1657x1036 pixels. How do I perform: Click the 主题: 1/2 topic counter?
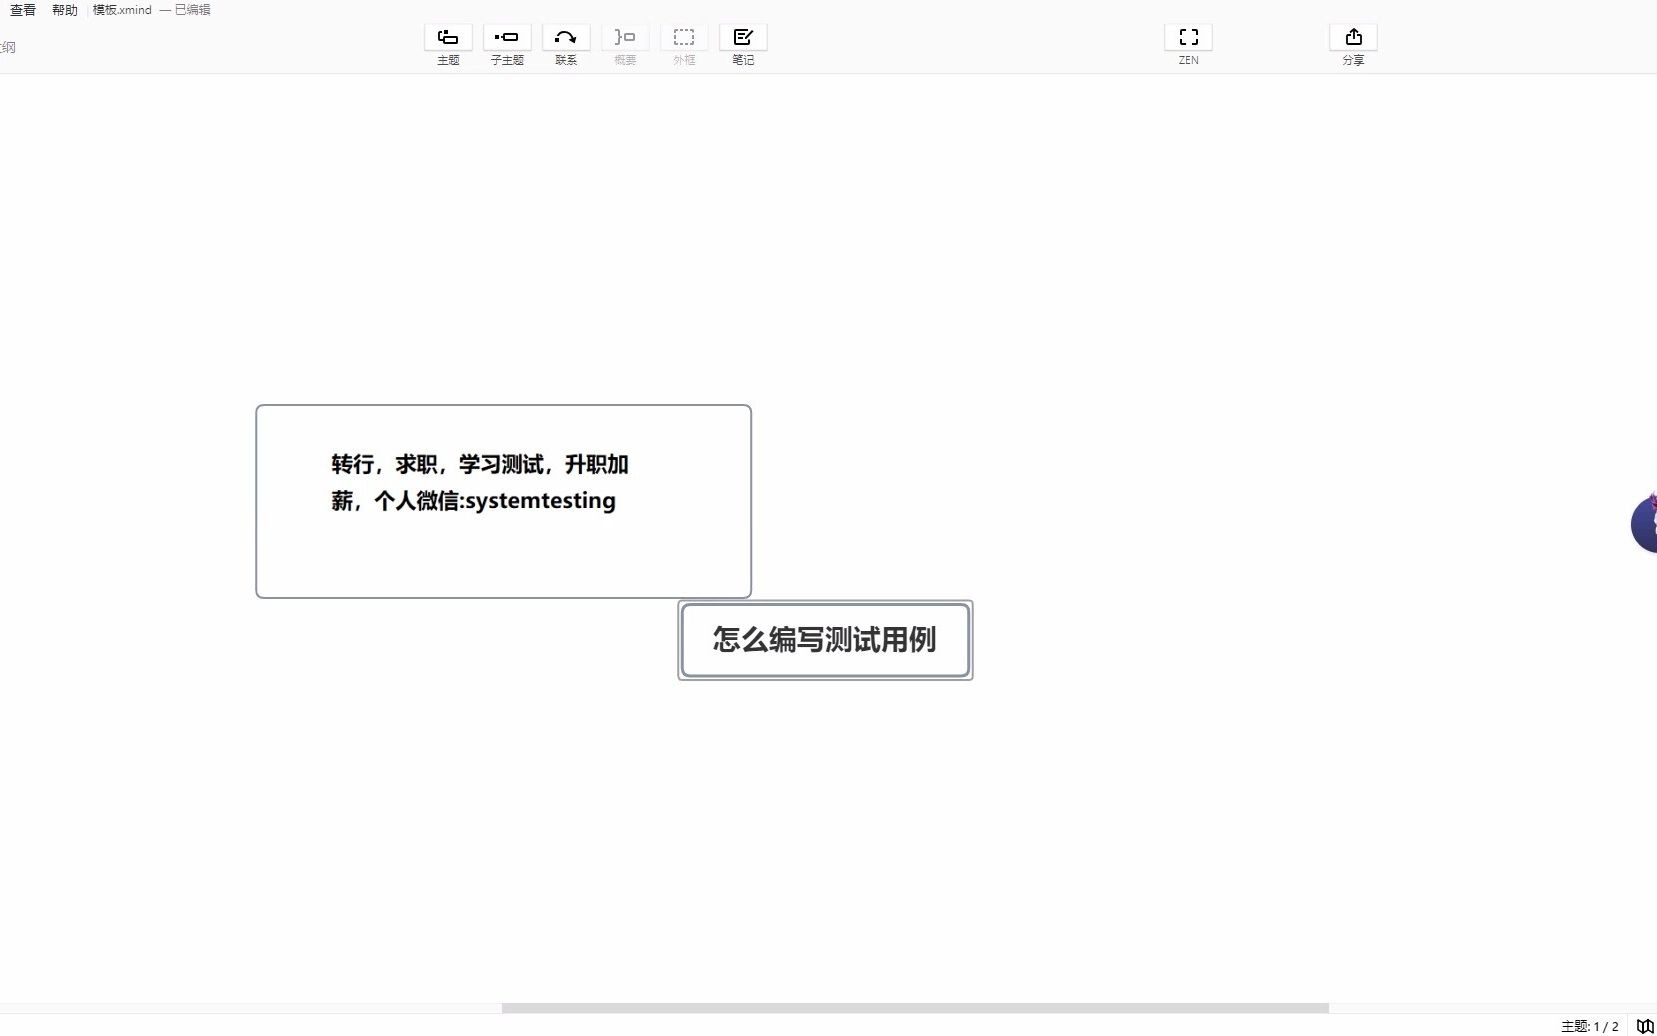tap(1589, 1026)
